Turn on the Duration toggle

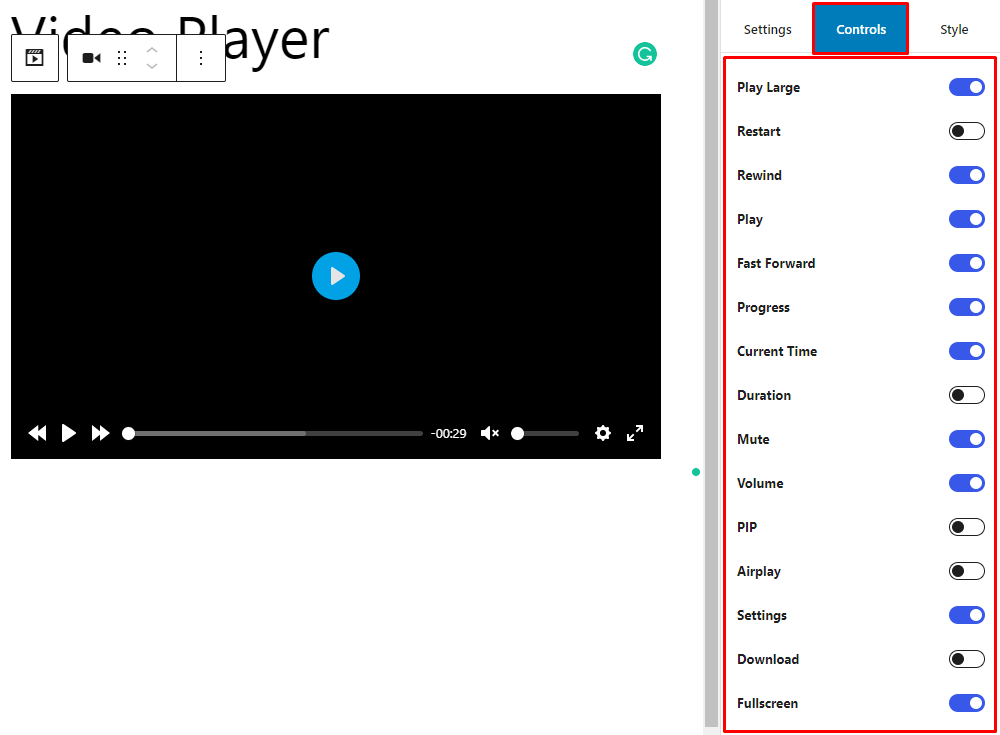click(966, 395)
